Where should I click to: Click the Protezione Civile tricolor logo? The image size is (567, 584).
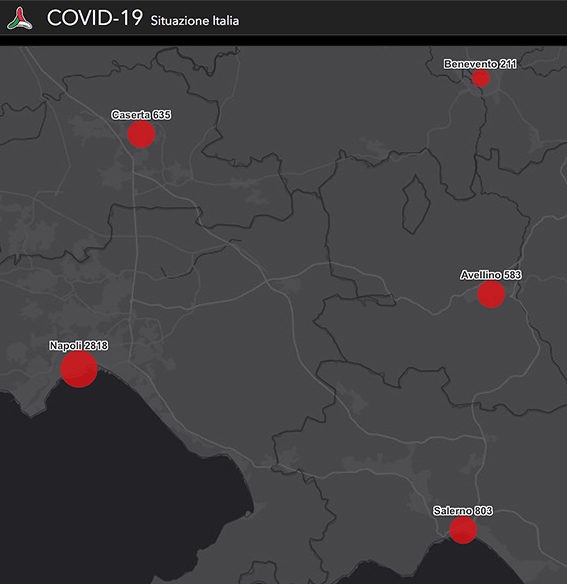[20, 19]
